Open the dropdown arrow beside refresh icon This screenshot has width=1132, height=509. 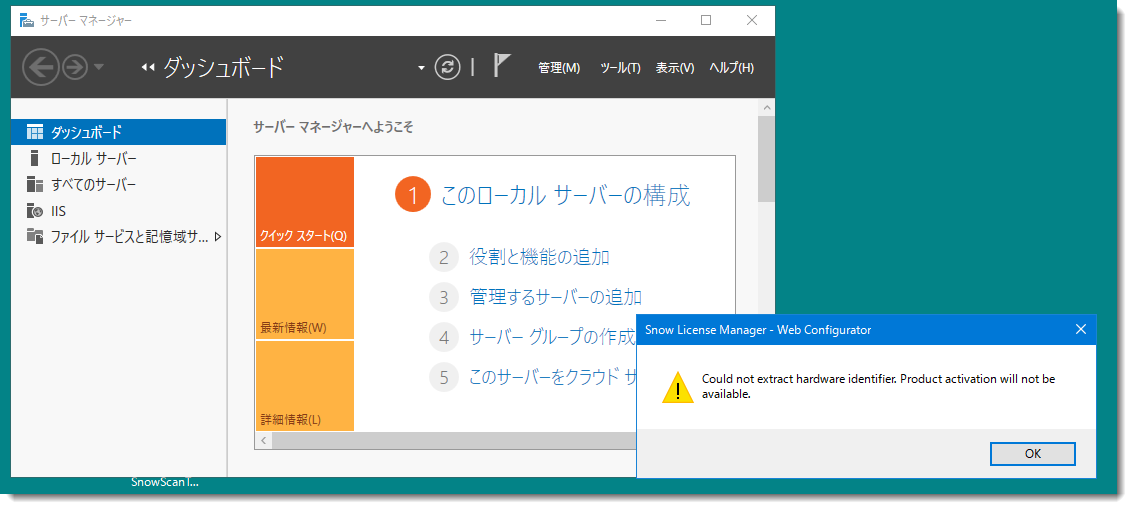pos(422,68)
